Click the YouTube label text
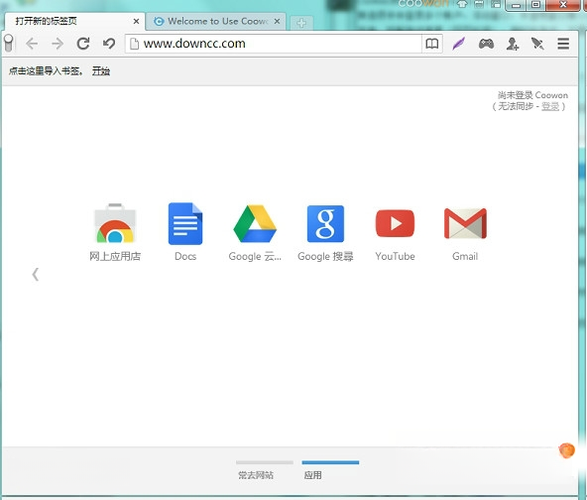The width and height of the screenshot is (587, 500). tap(395, 256)
